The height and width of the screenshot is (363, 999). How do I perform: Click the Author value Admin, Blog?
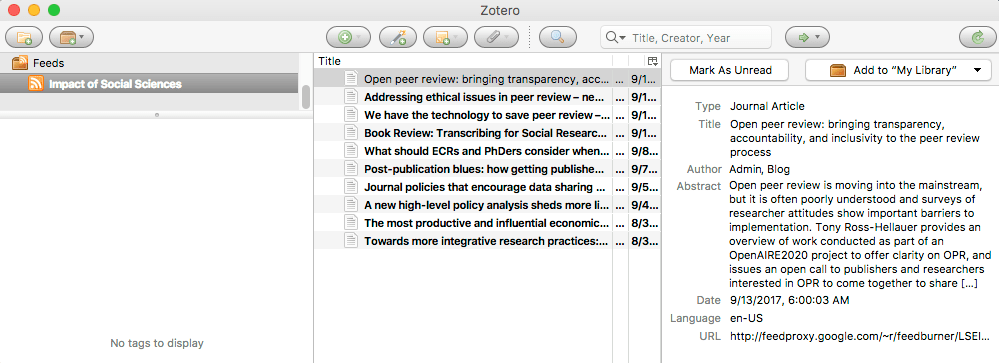pyautogui.click(x=759, y=169)
